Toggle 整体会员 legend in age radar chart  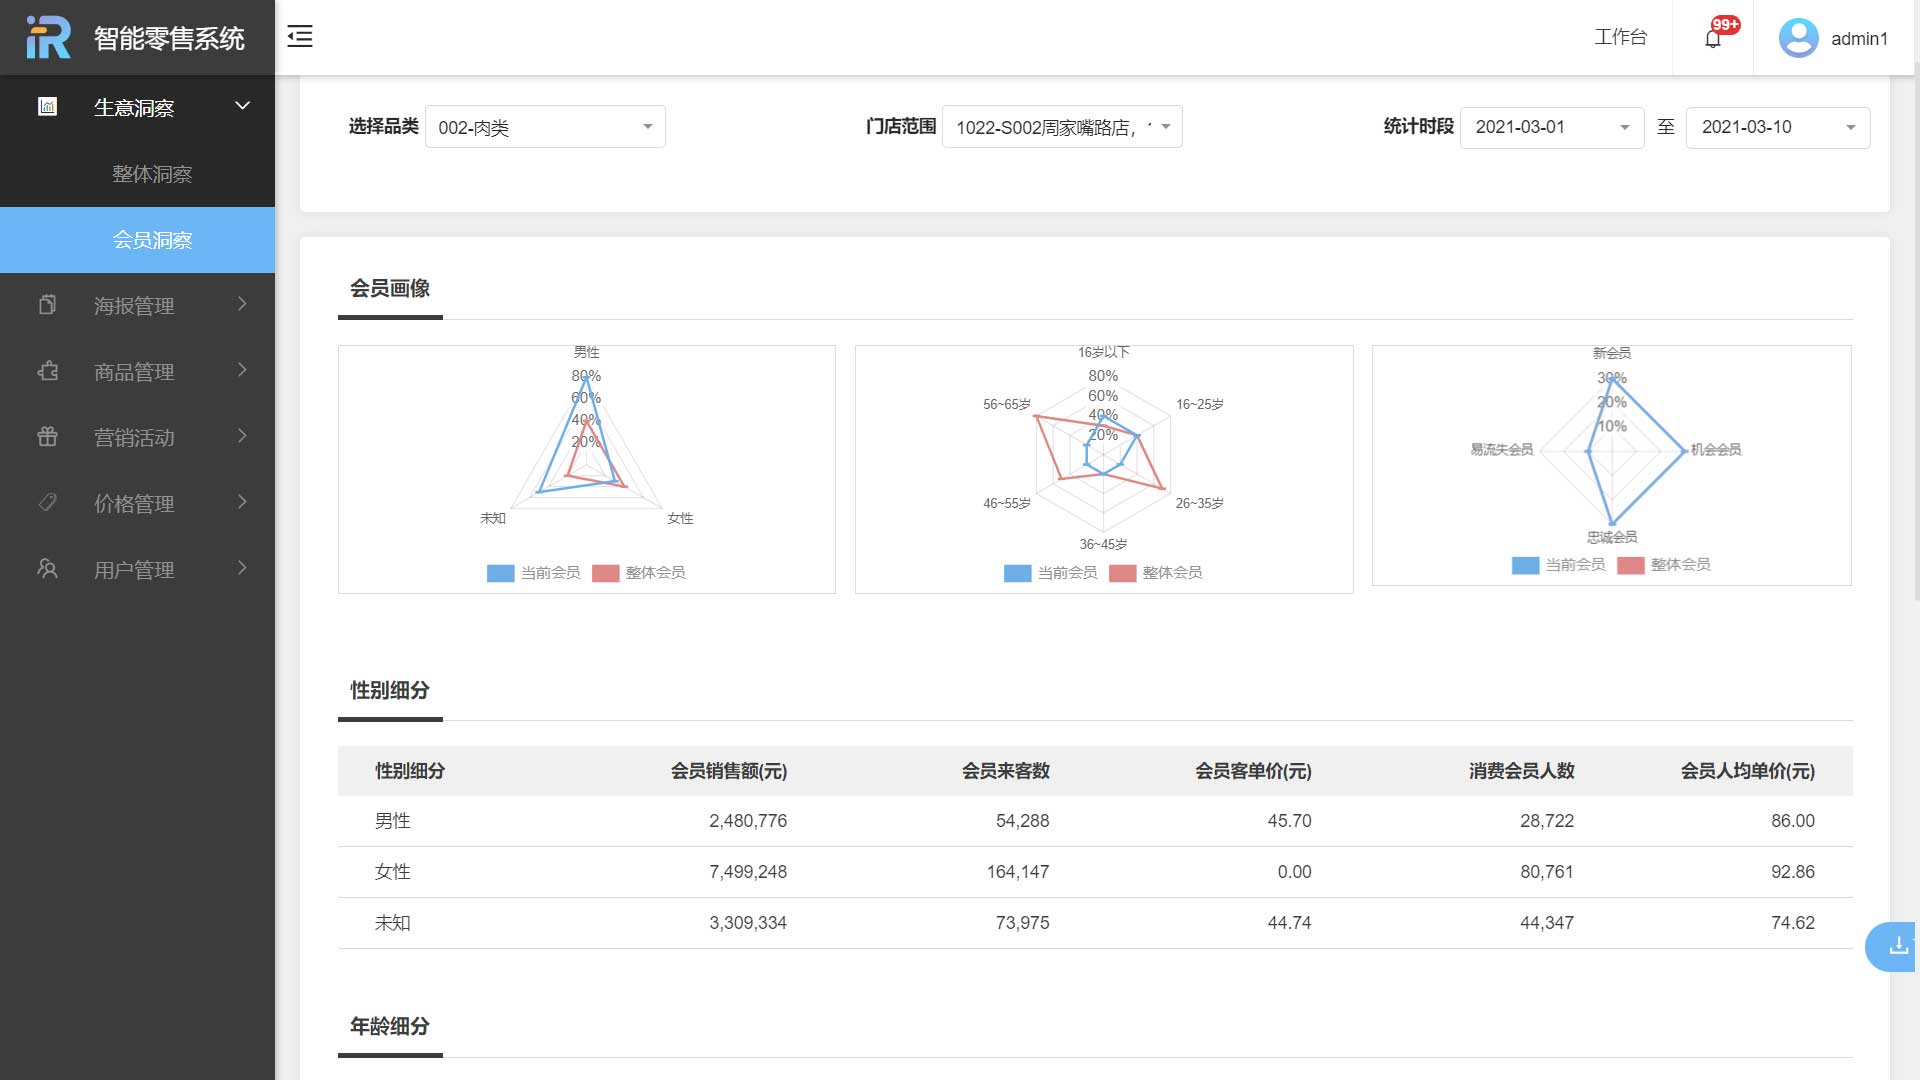coord(1156,573)
